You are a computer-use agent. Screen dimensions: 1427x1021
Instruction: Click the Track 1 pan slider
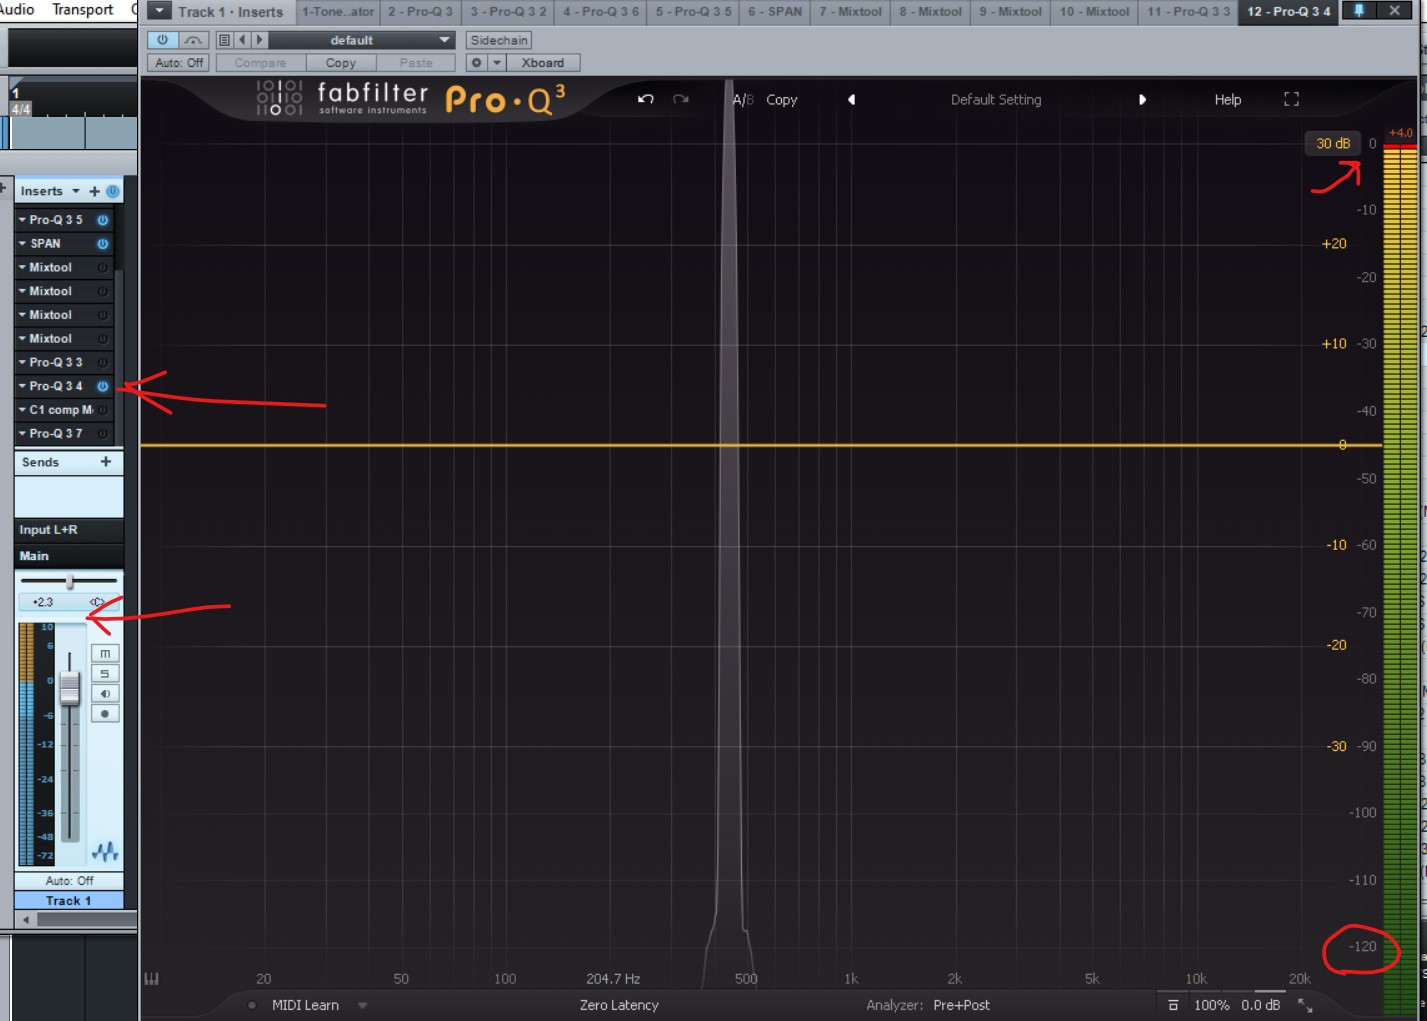69,580
